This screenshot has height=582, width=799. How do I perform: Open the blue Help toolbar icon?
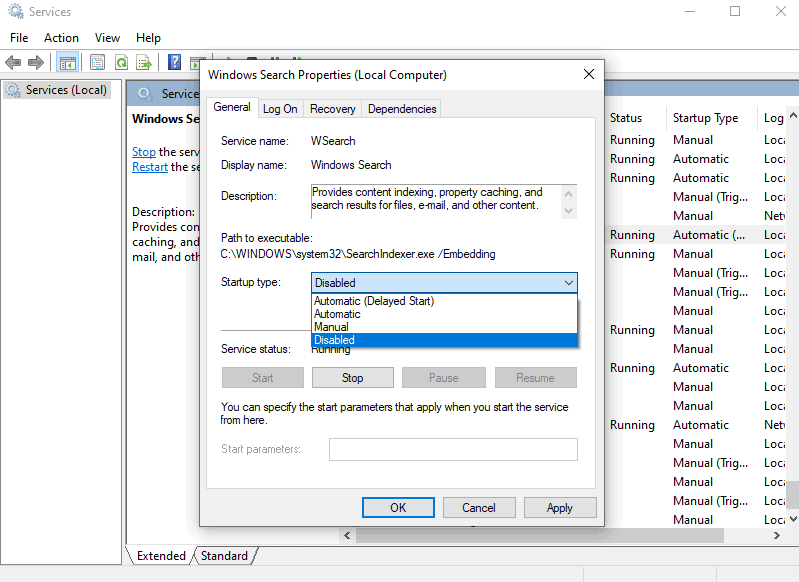tap(174, 62)
